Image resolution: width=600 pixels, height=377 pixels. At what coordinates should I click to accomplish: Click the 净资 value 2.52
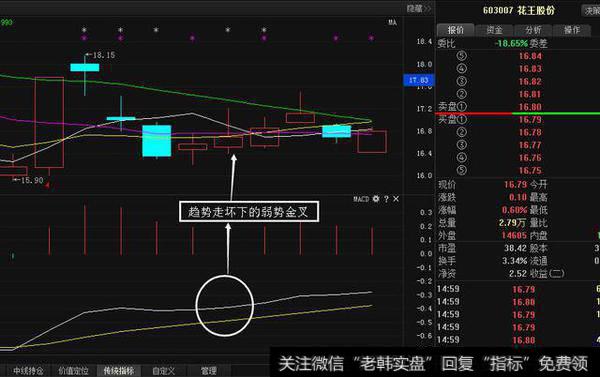518,274
